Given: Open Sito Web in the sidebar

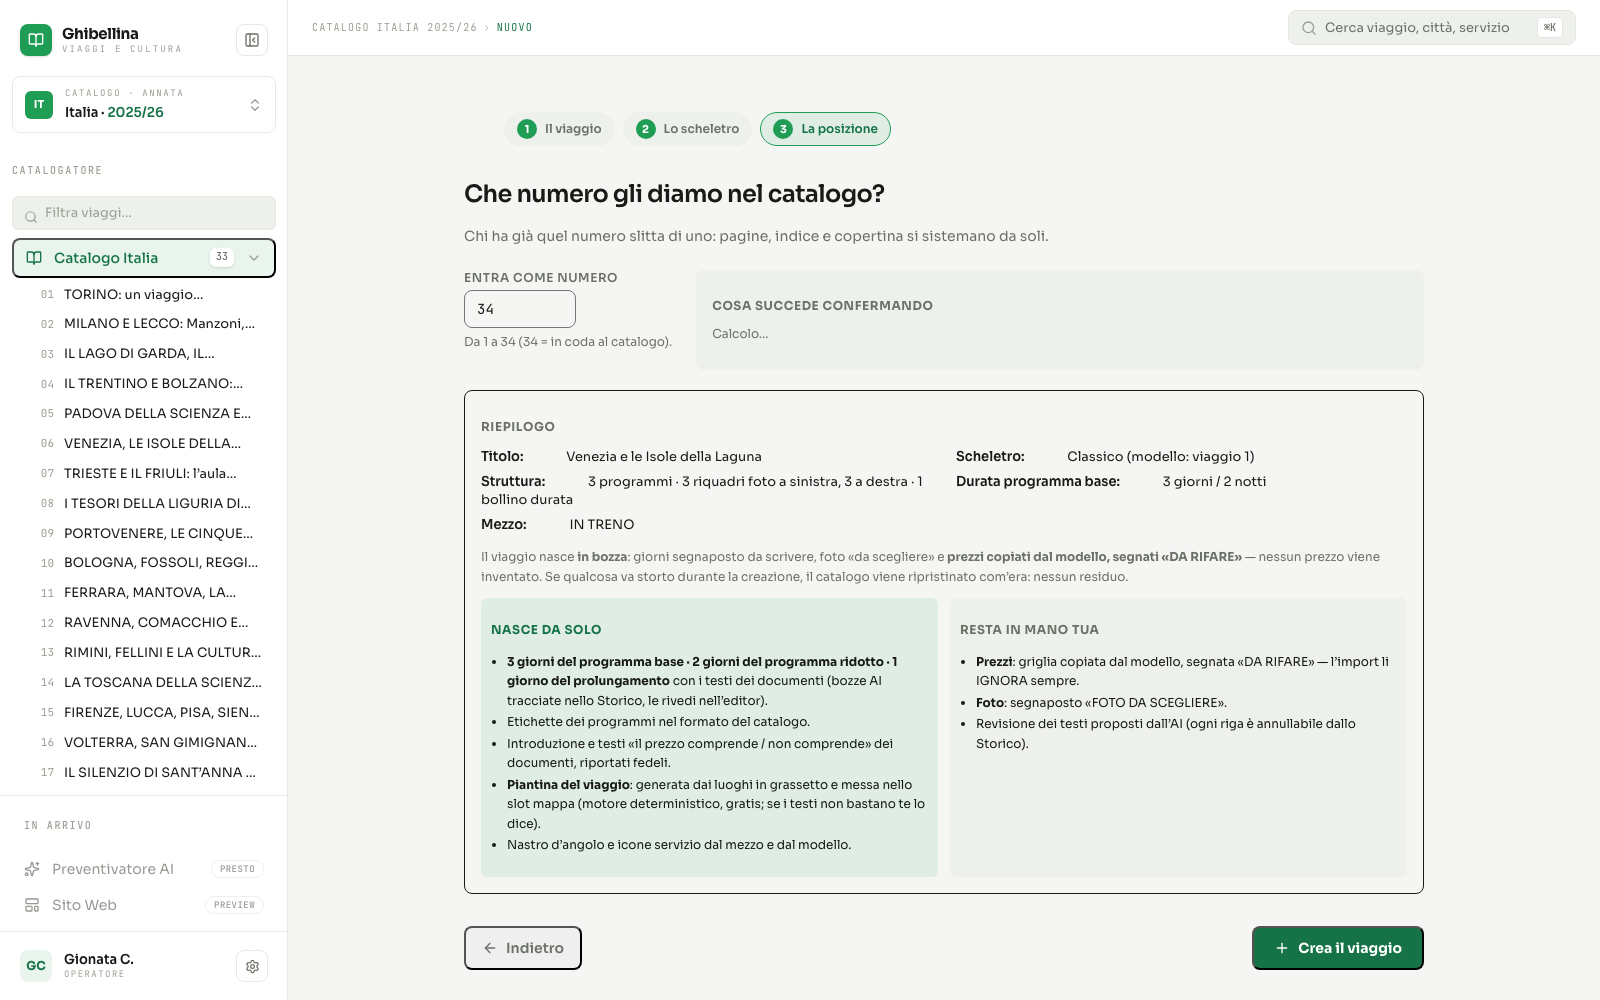Looking at the screenshot, I should tap(144, 905).
